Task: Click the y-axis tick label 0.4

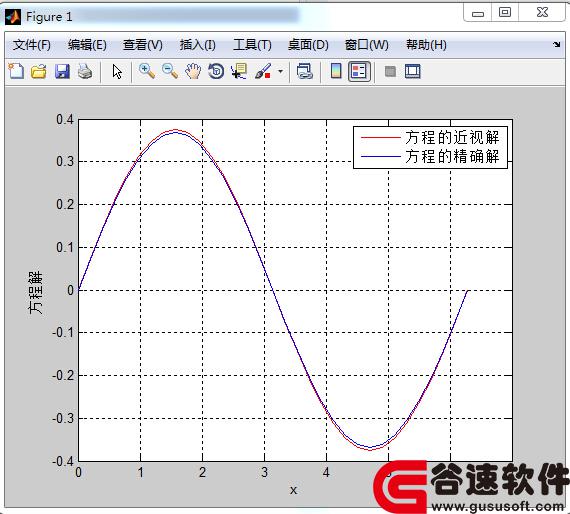Action: (x=65, y=119)
